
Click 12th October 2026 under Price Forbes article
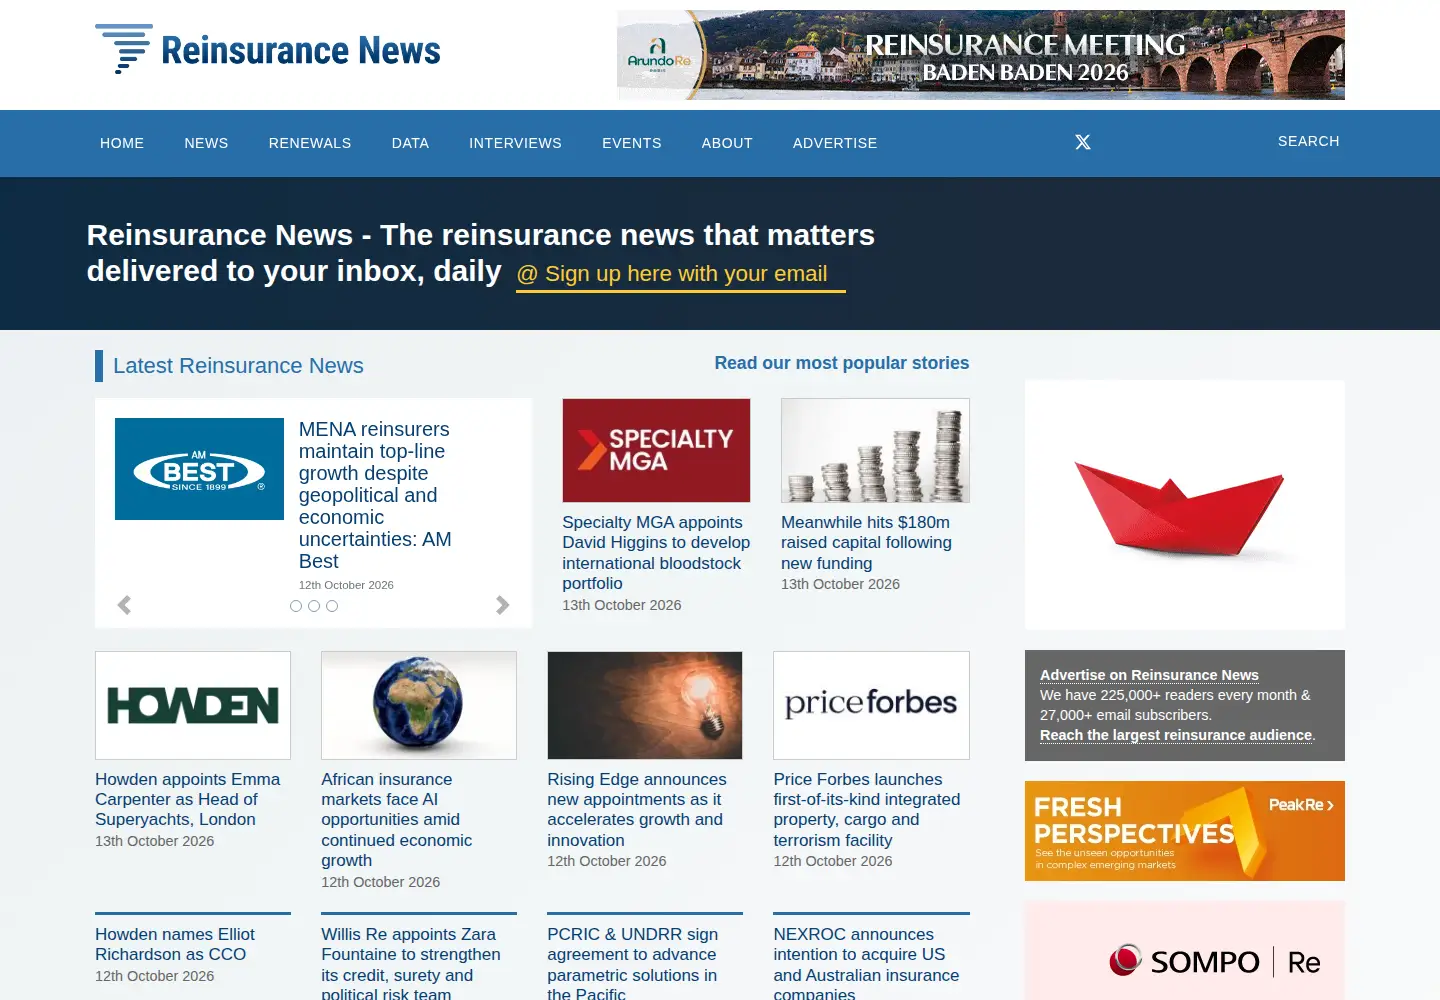[832, 861]
